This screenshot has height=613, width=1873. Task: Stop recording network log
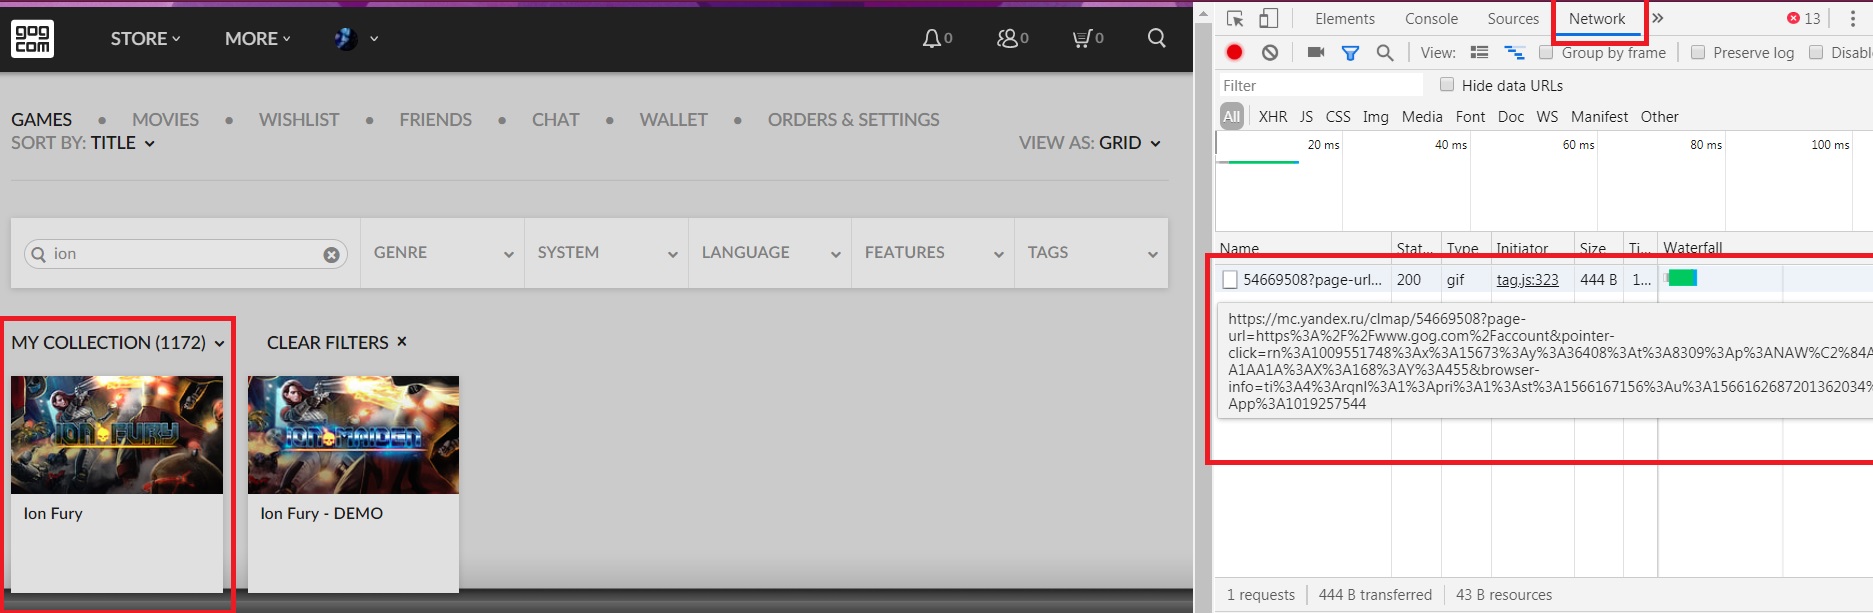pyautogui.click(x=1235, y=53)
